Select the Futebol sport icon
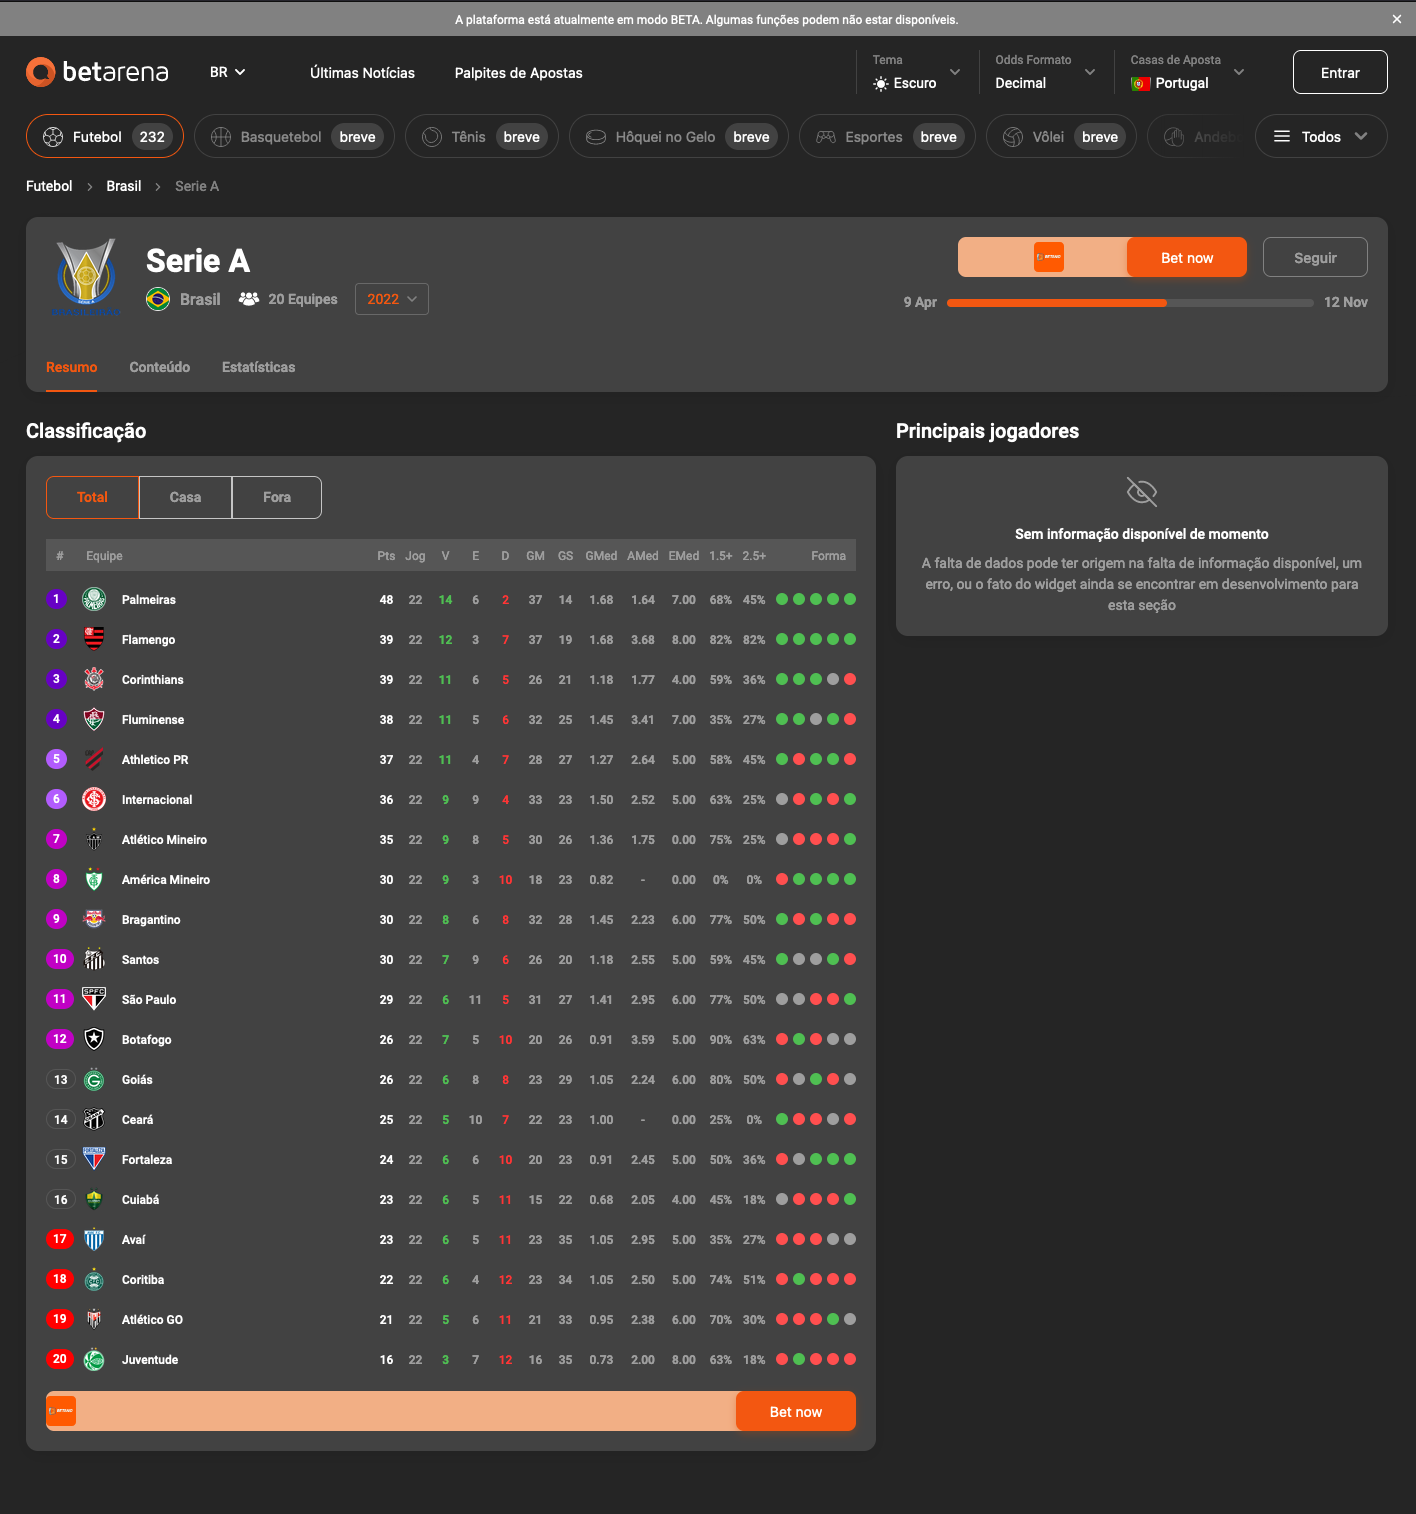 click(53, 136)
